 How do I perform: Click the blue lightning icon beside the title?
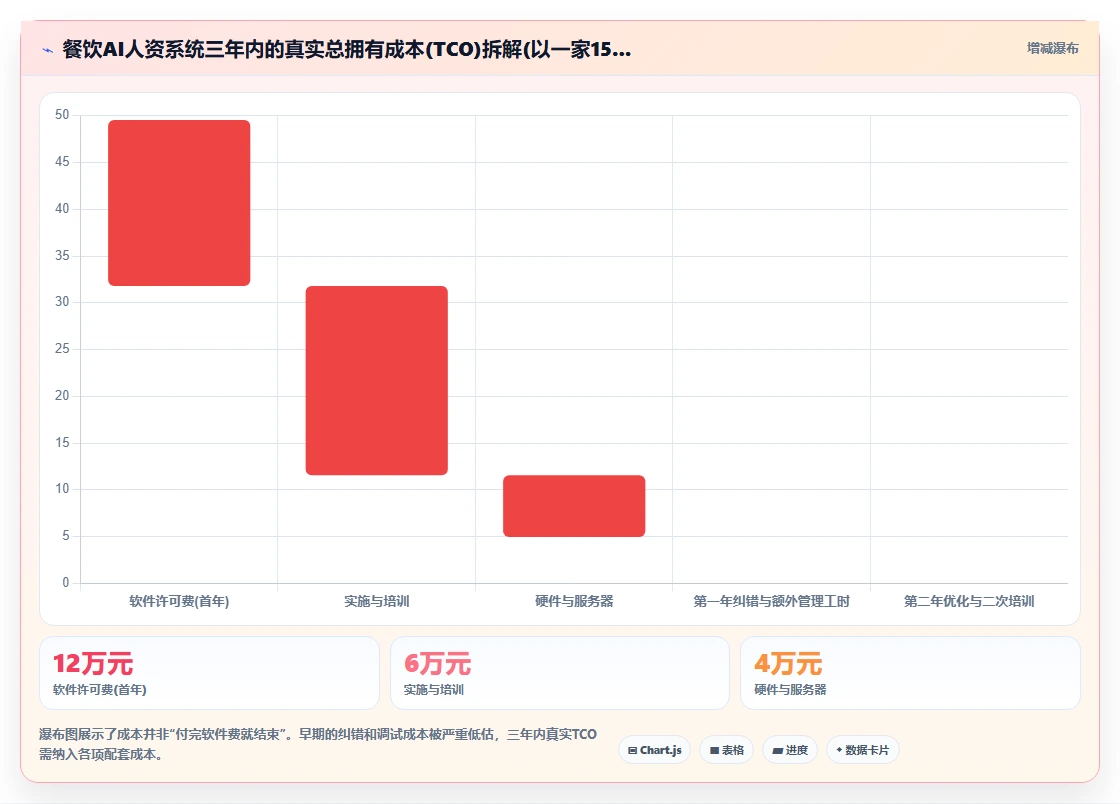coord(48,50)
